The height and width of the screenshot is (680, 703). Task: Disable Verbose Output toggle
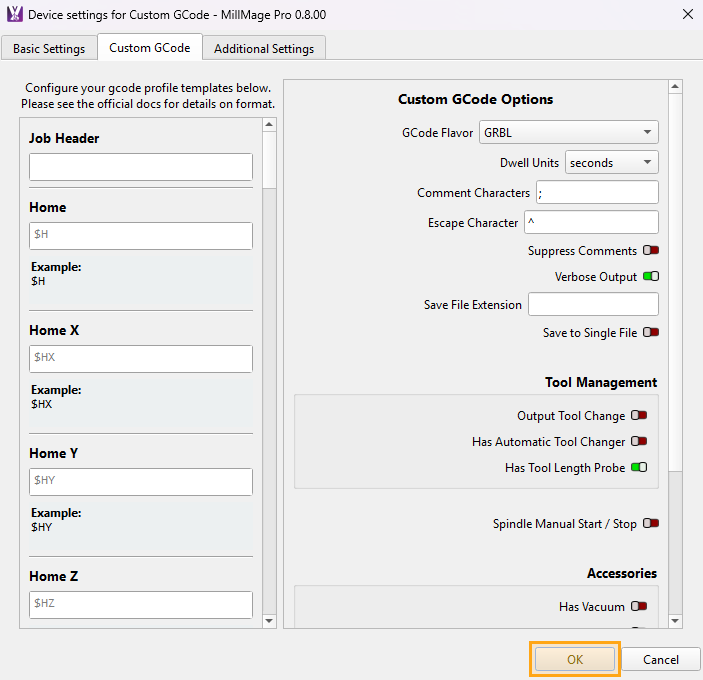coord(651,277)
